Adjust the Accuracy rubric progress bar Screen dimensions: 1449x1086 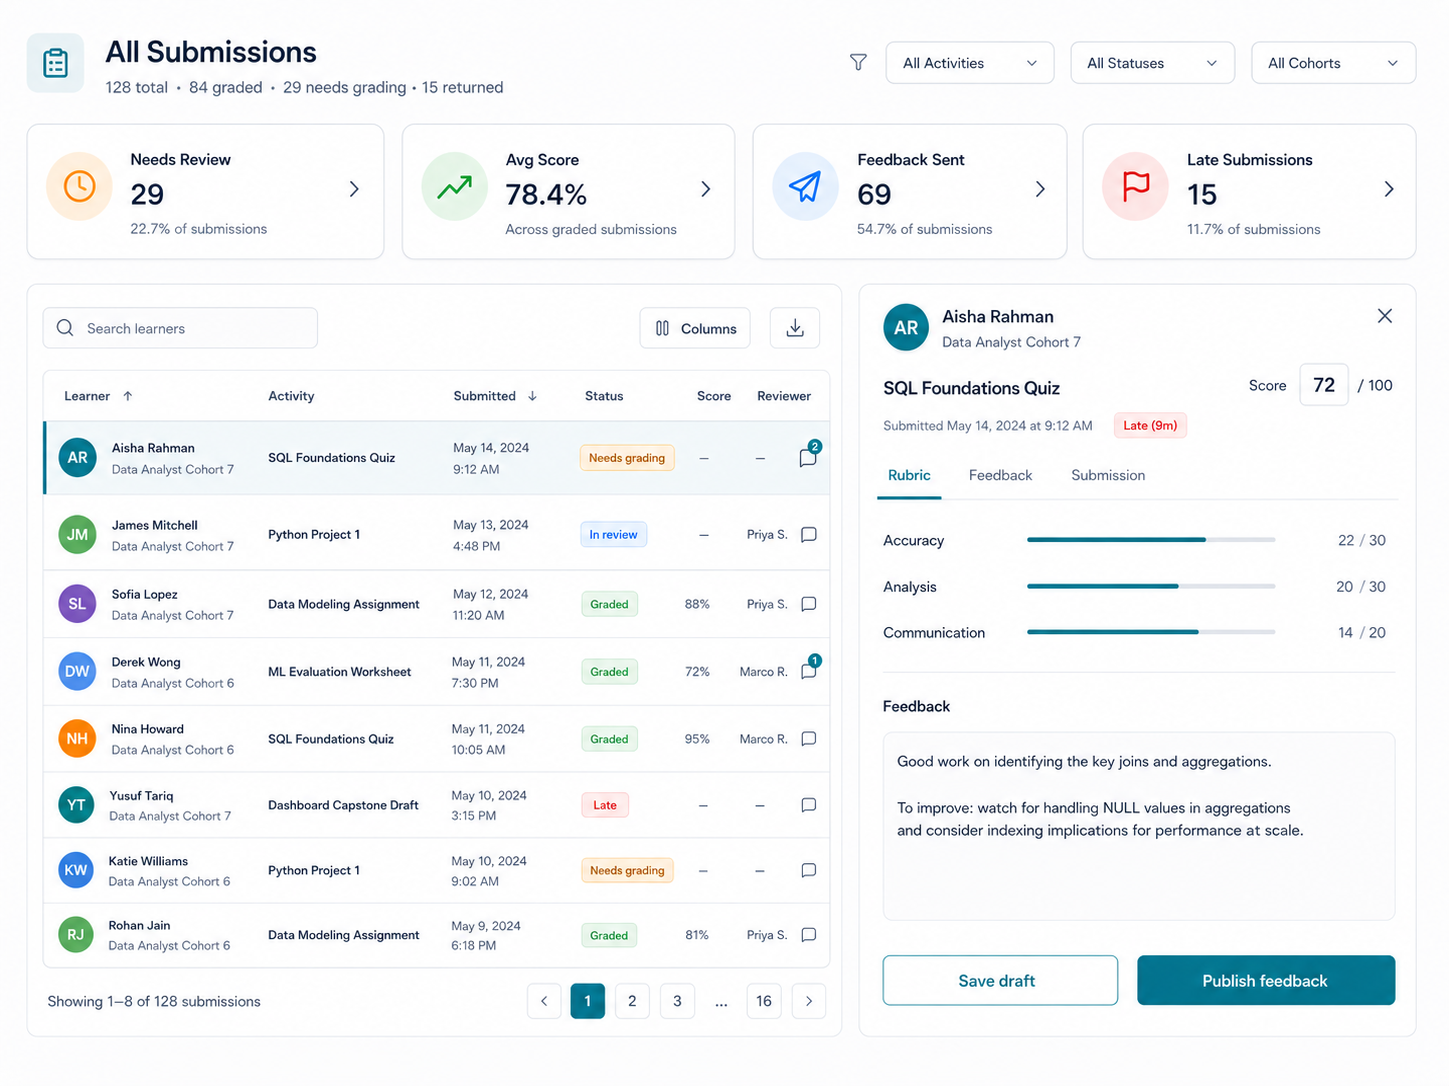pos(1151,540)
